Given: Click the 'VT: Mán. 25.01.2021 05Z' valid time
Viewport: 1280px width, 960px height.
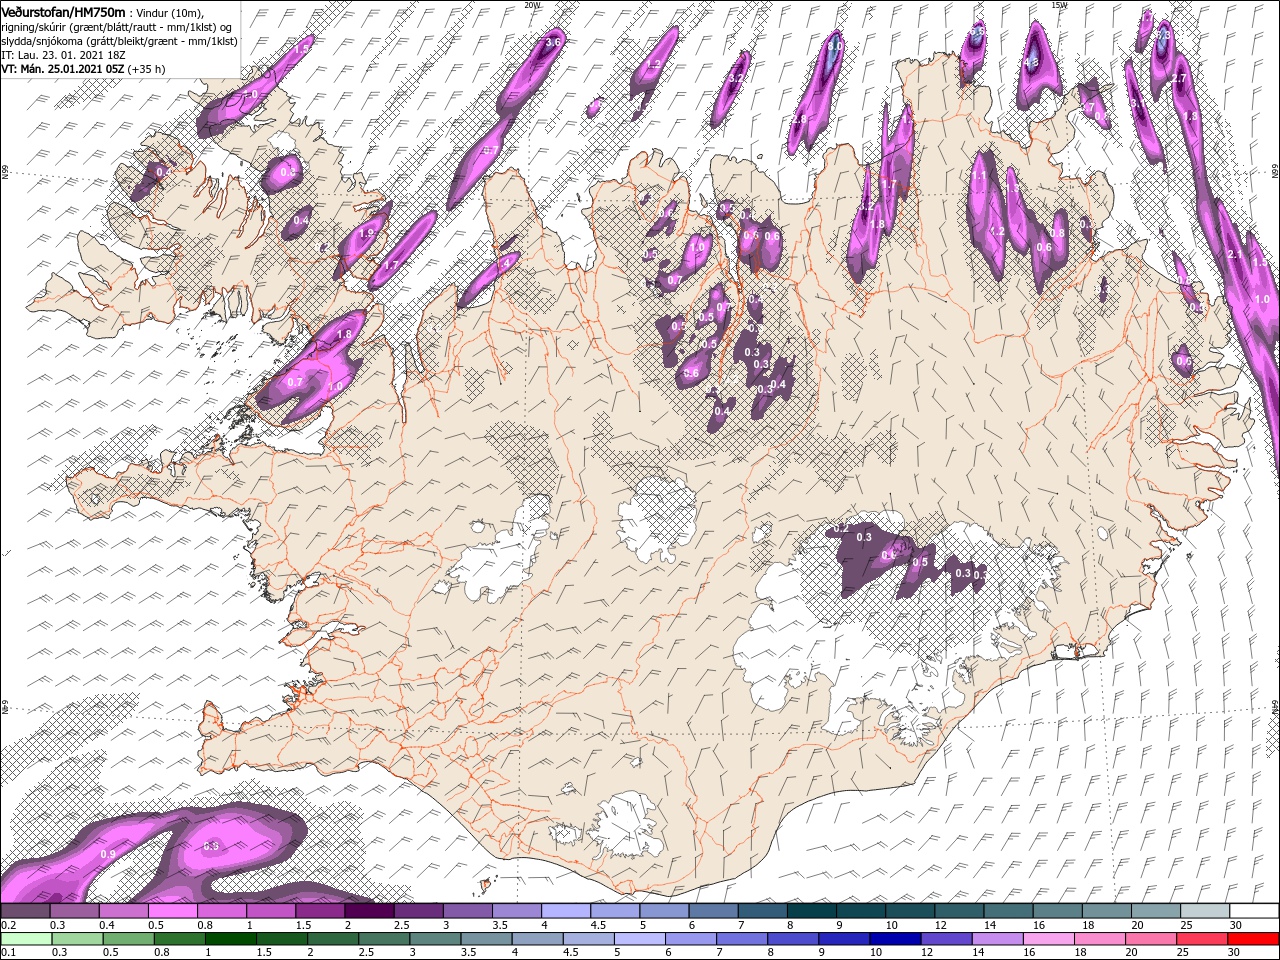Looking at the screenshot, I should pos(62,69).
